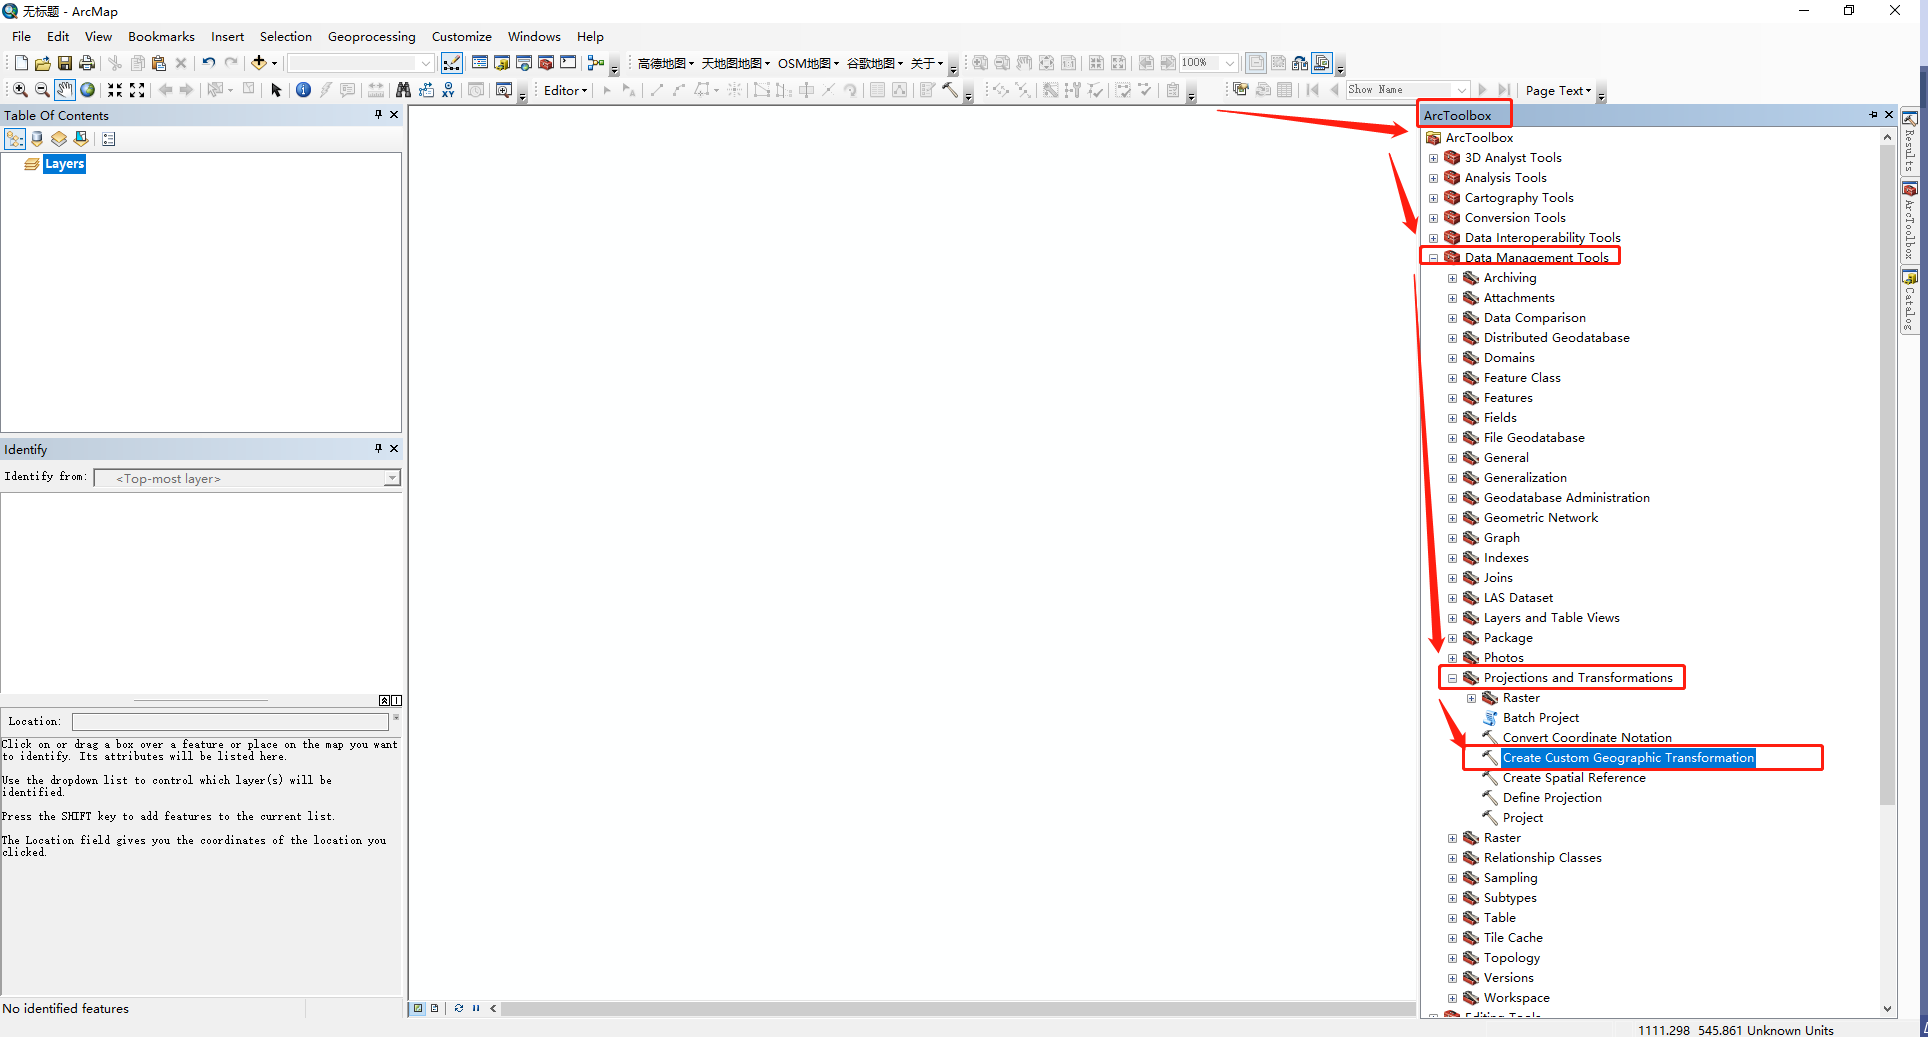Open the Search window icon
Viewport: 1928px width, 1037px height.
524,63
